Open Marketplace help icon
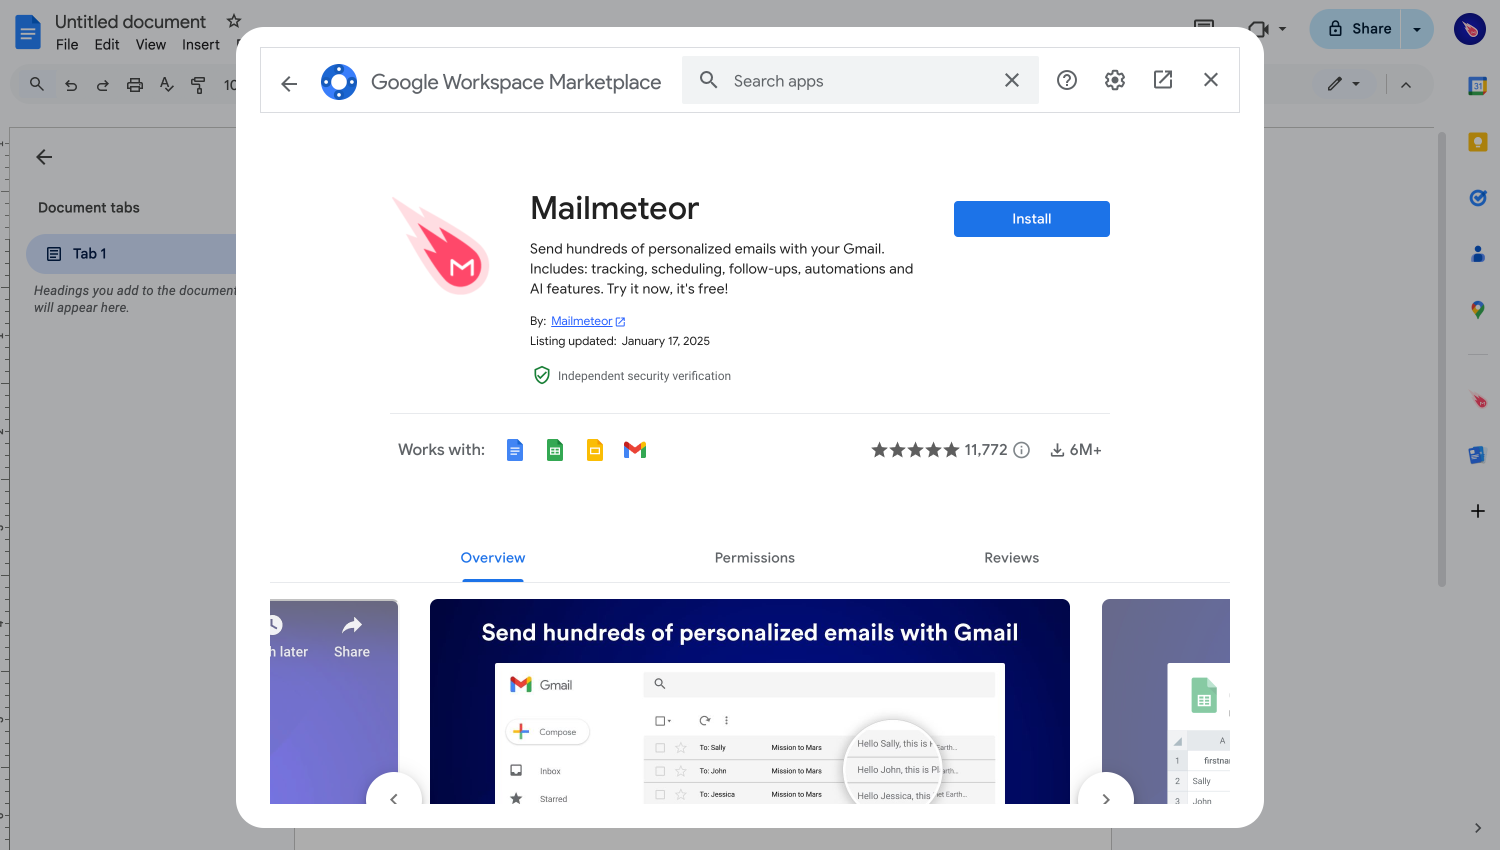 tap(1067, 80)
